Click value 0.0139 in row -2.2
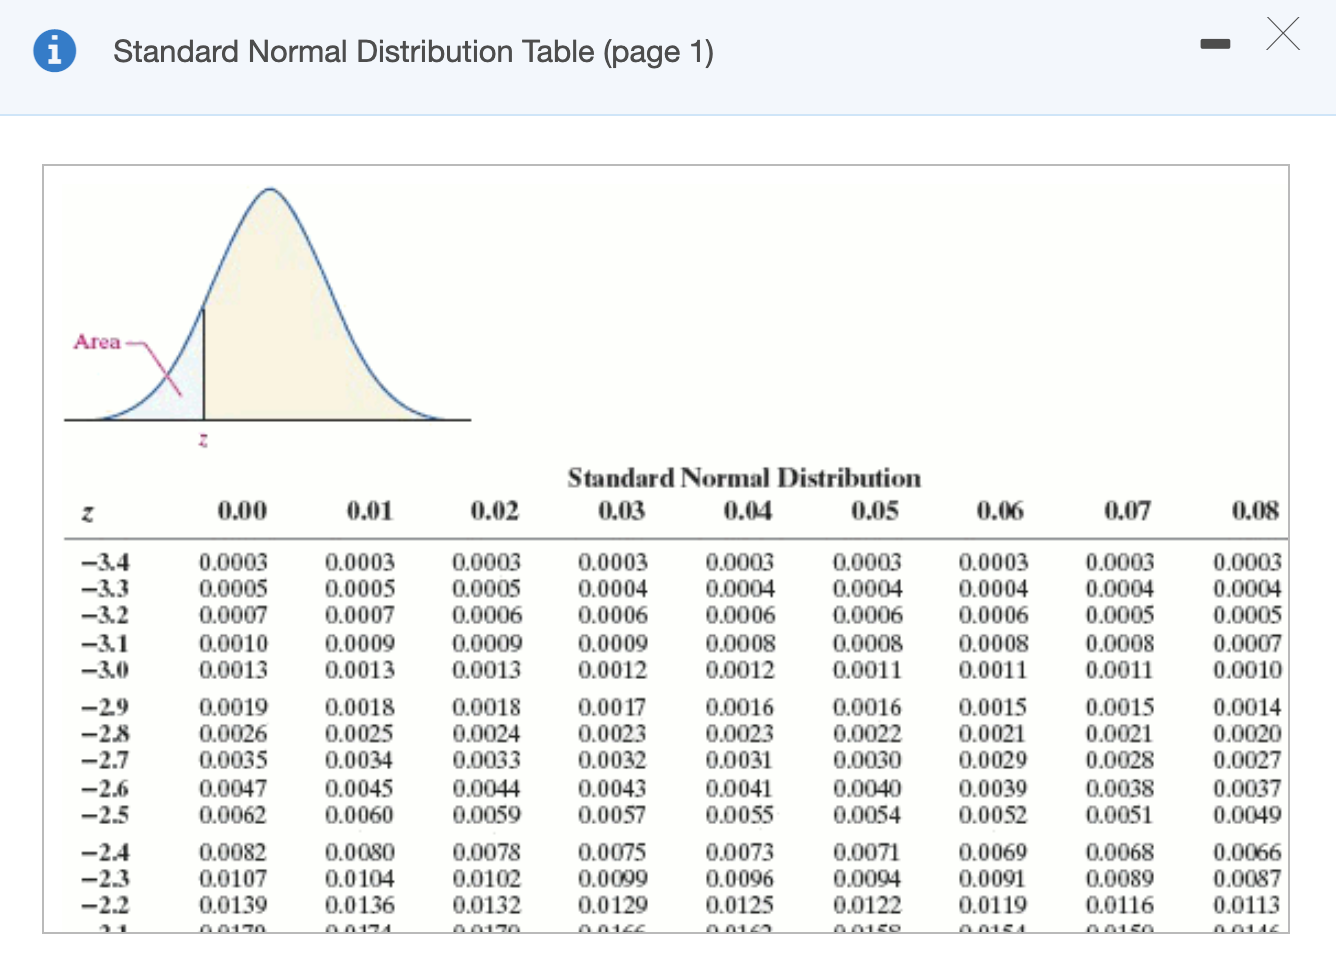1336x960 pixels. (x=233, y=905)
